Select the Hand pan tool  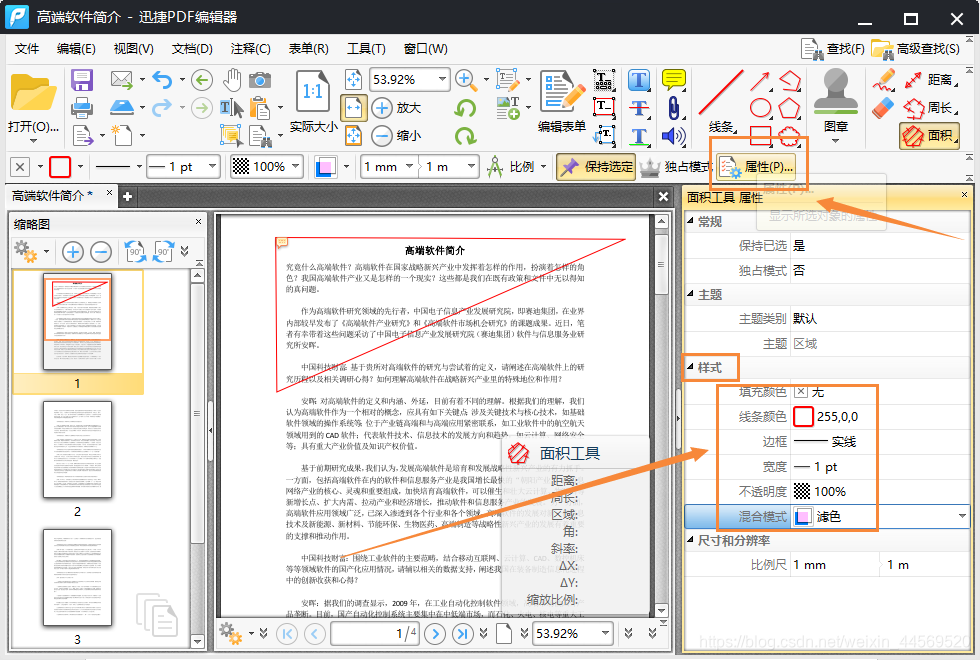pyautogui.click(x=232, y=79)
